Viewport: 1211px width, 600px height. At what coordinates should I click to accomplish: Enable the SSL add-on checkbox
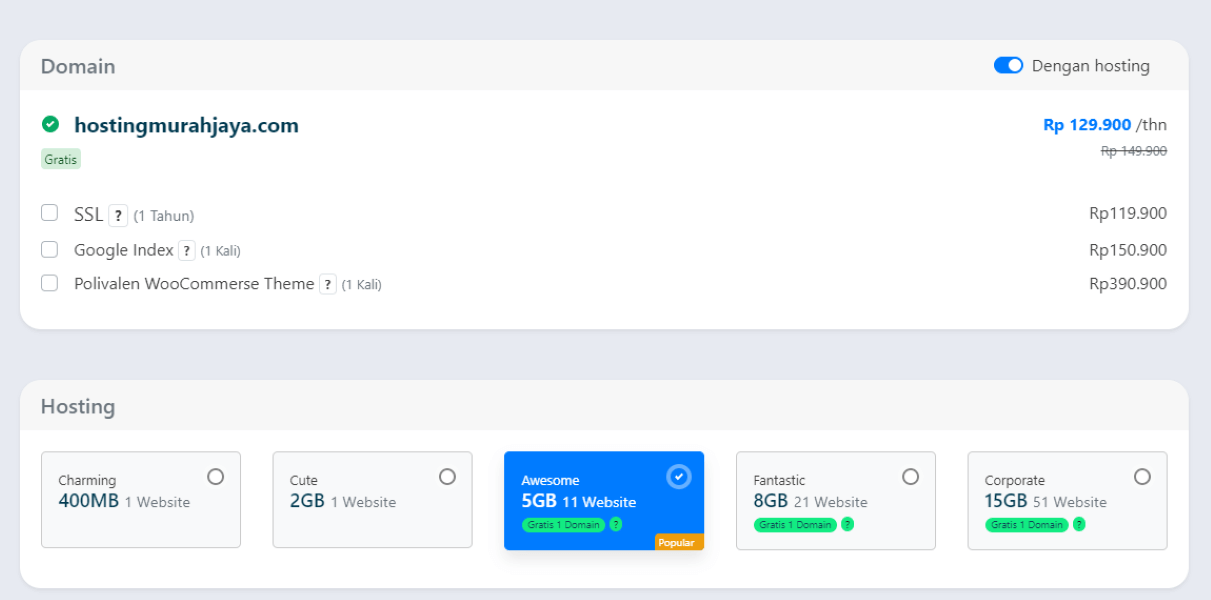[49, 212]
